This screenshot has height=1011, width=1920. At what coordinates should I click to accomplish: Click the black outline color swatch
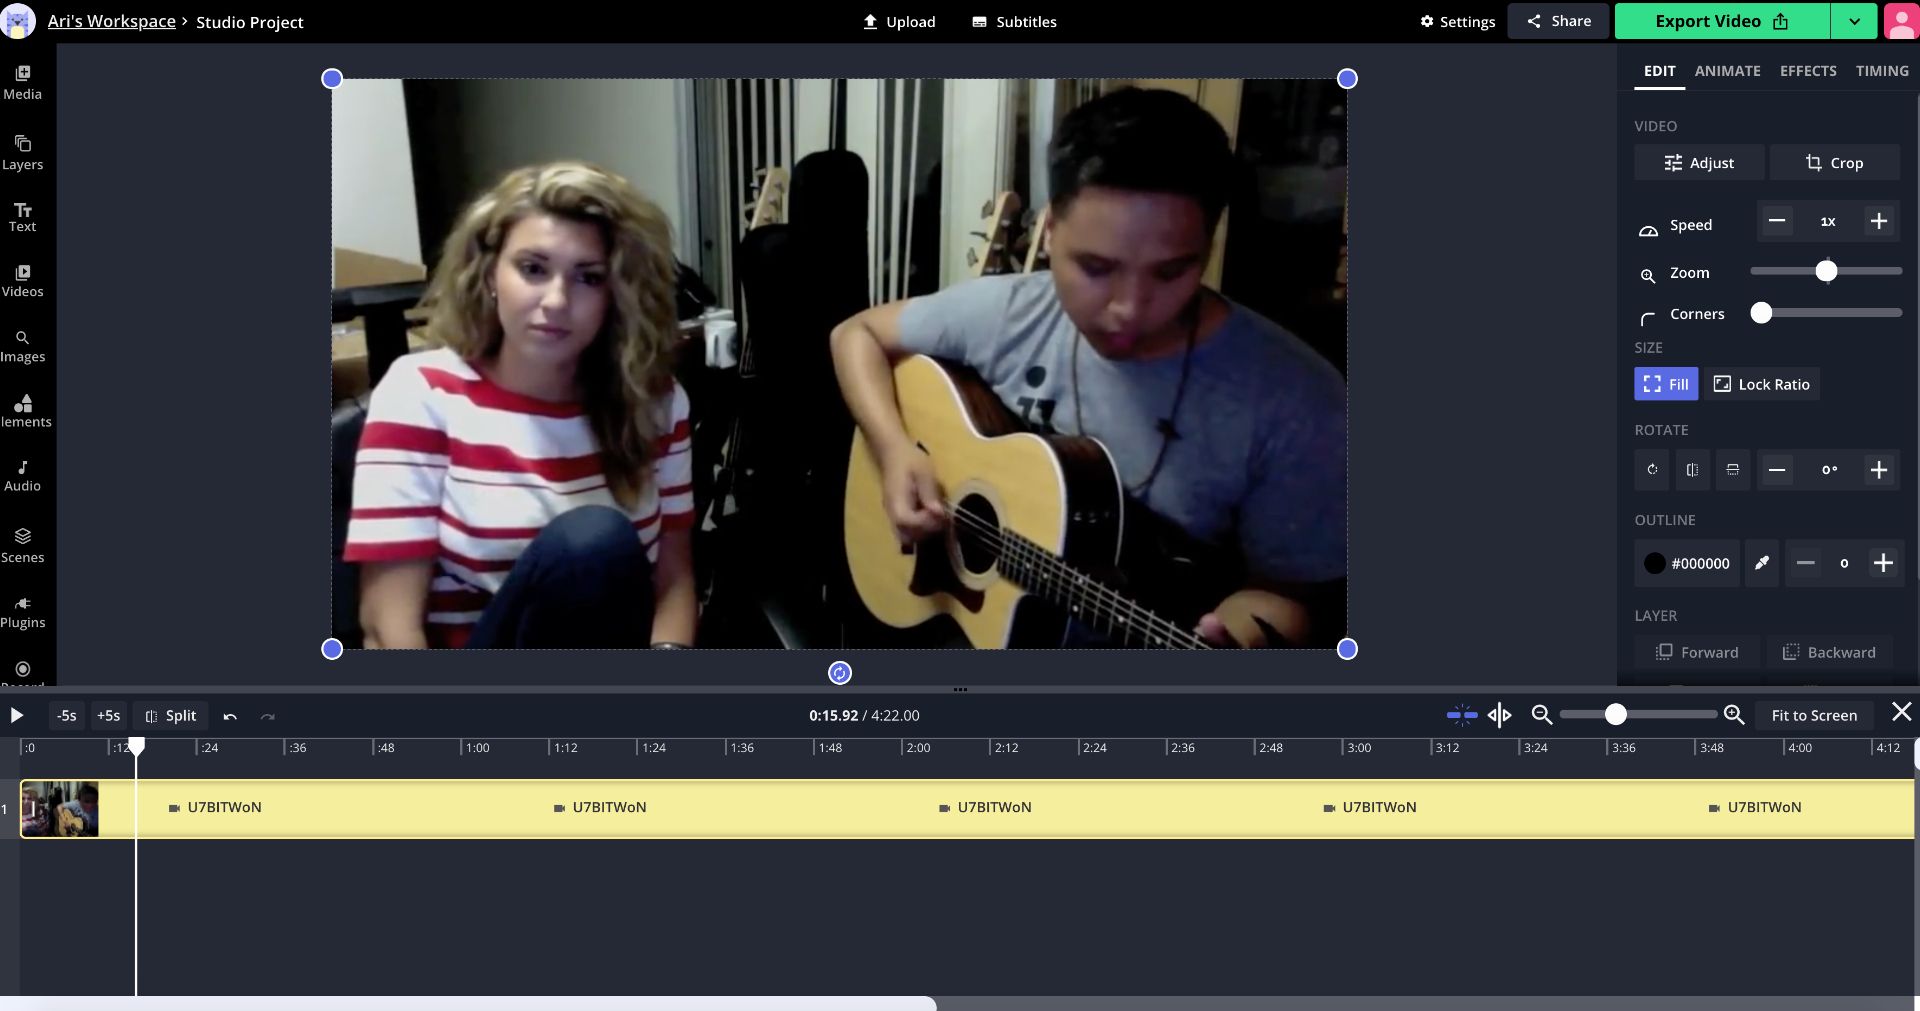[1655, 563]
